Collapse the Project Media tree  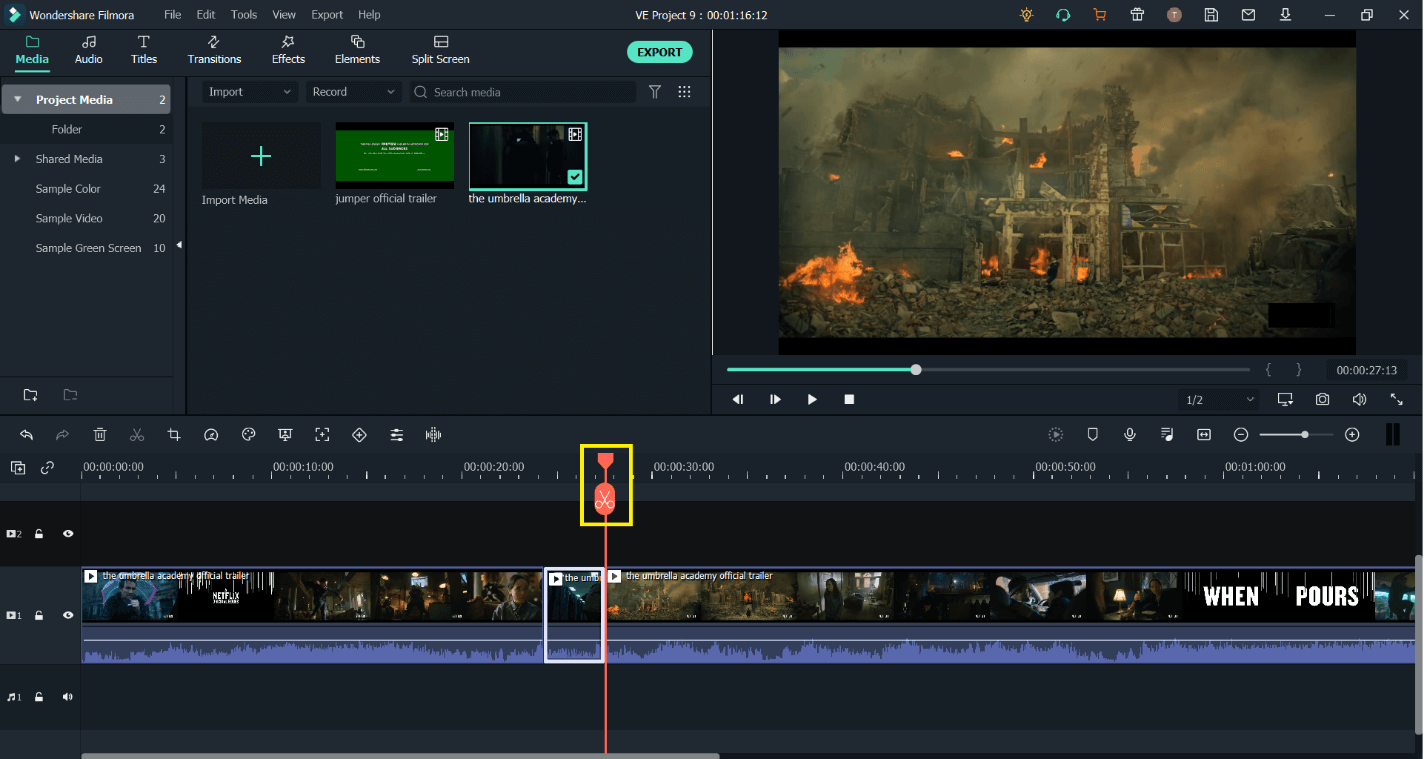17,100
